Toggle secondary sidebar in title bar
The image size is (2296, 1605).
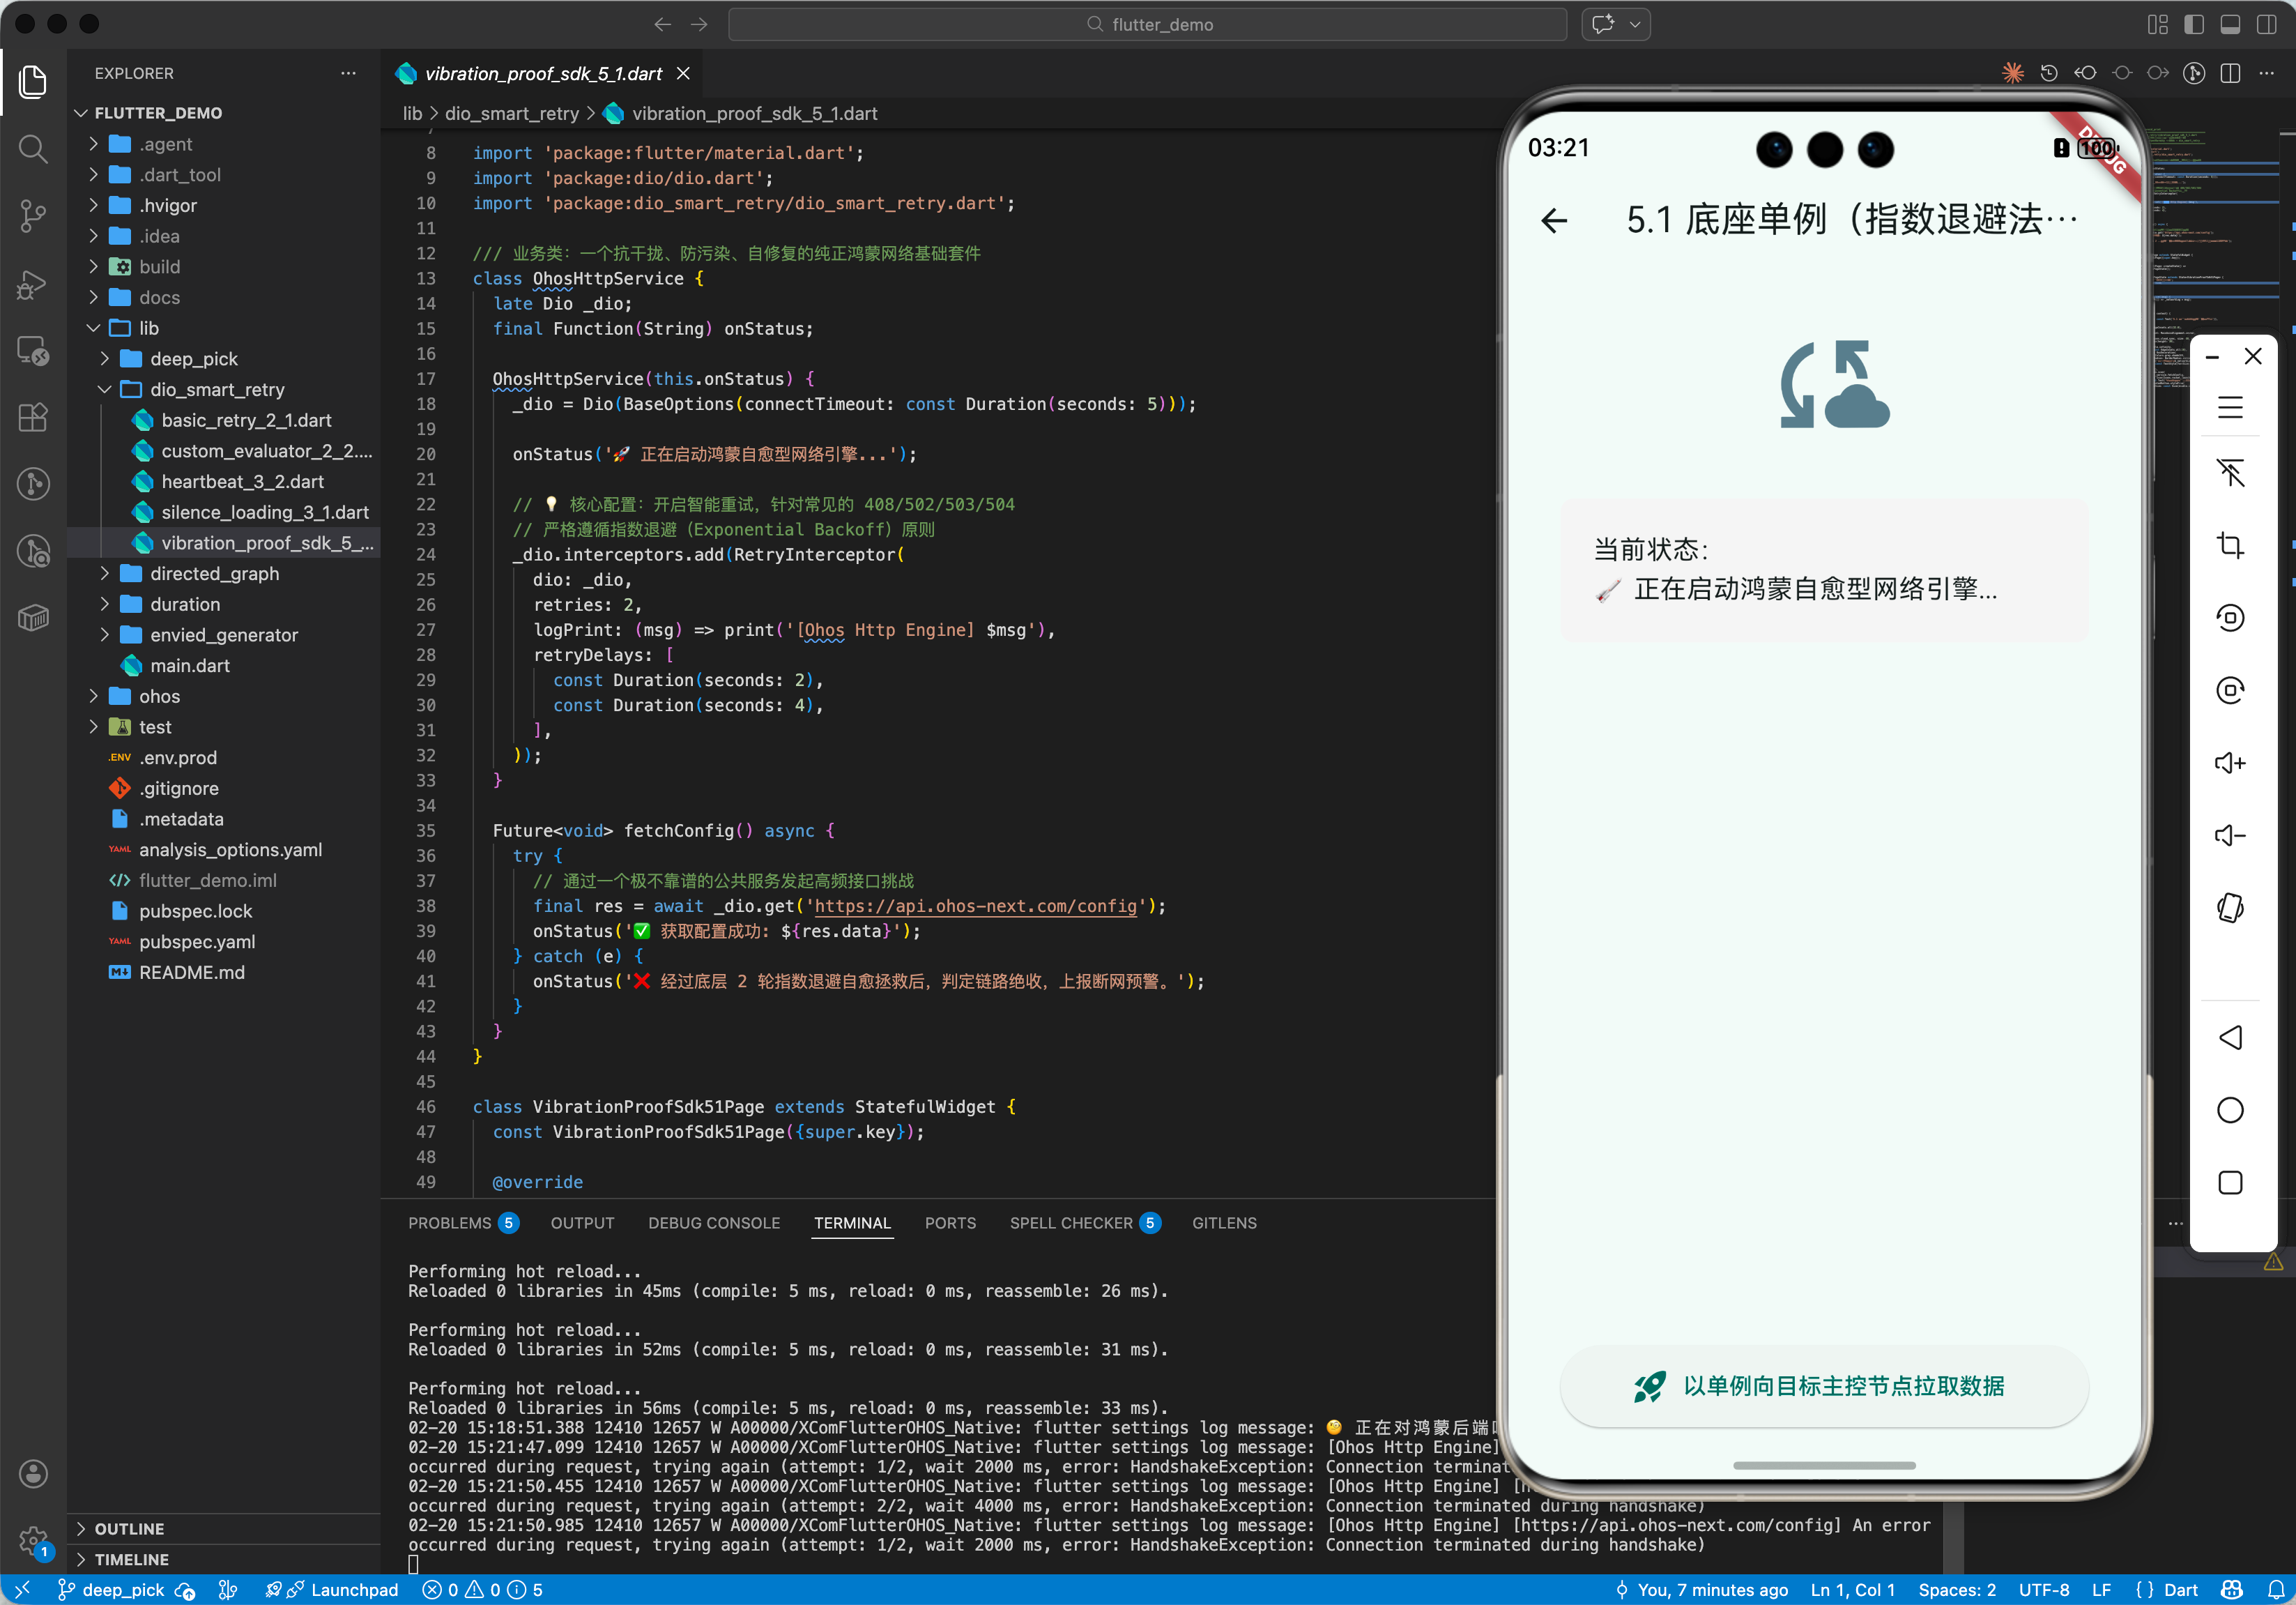[2266, 24]
